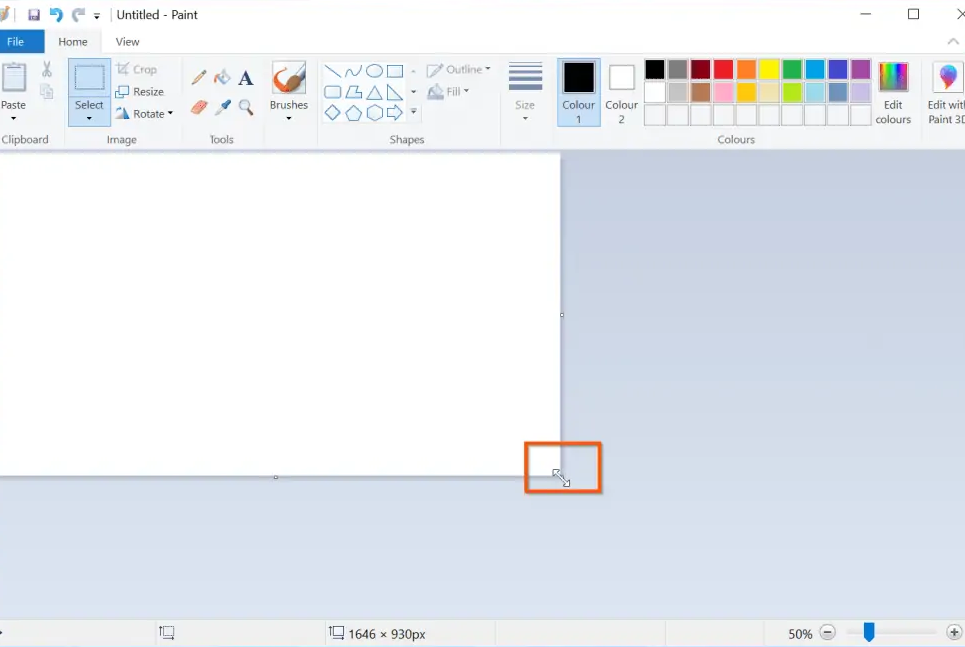Click the Resize button

(x=140, y=92)
